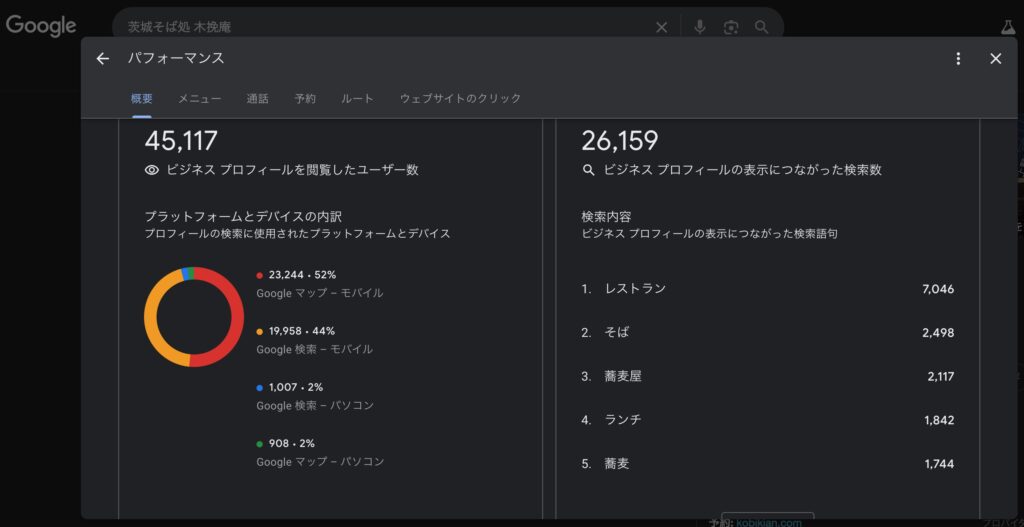Click green legend dot for Google マップ – パソコン
1024x527 pixels.
pos(260,444)
